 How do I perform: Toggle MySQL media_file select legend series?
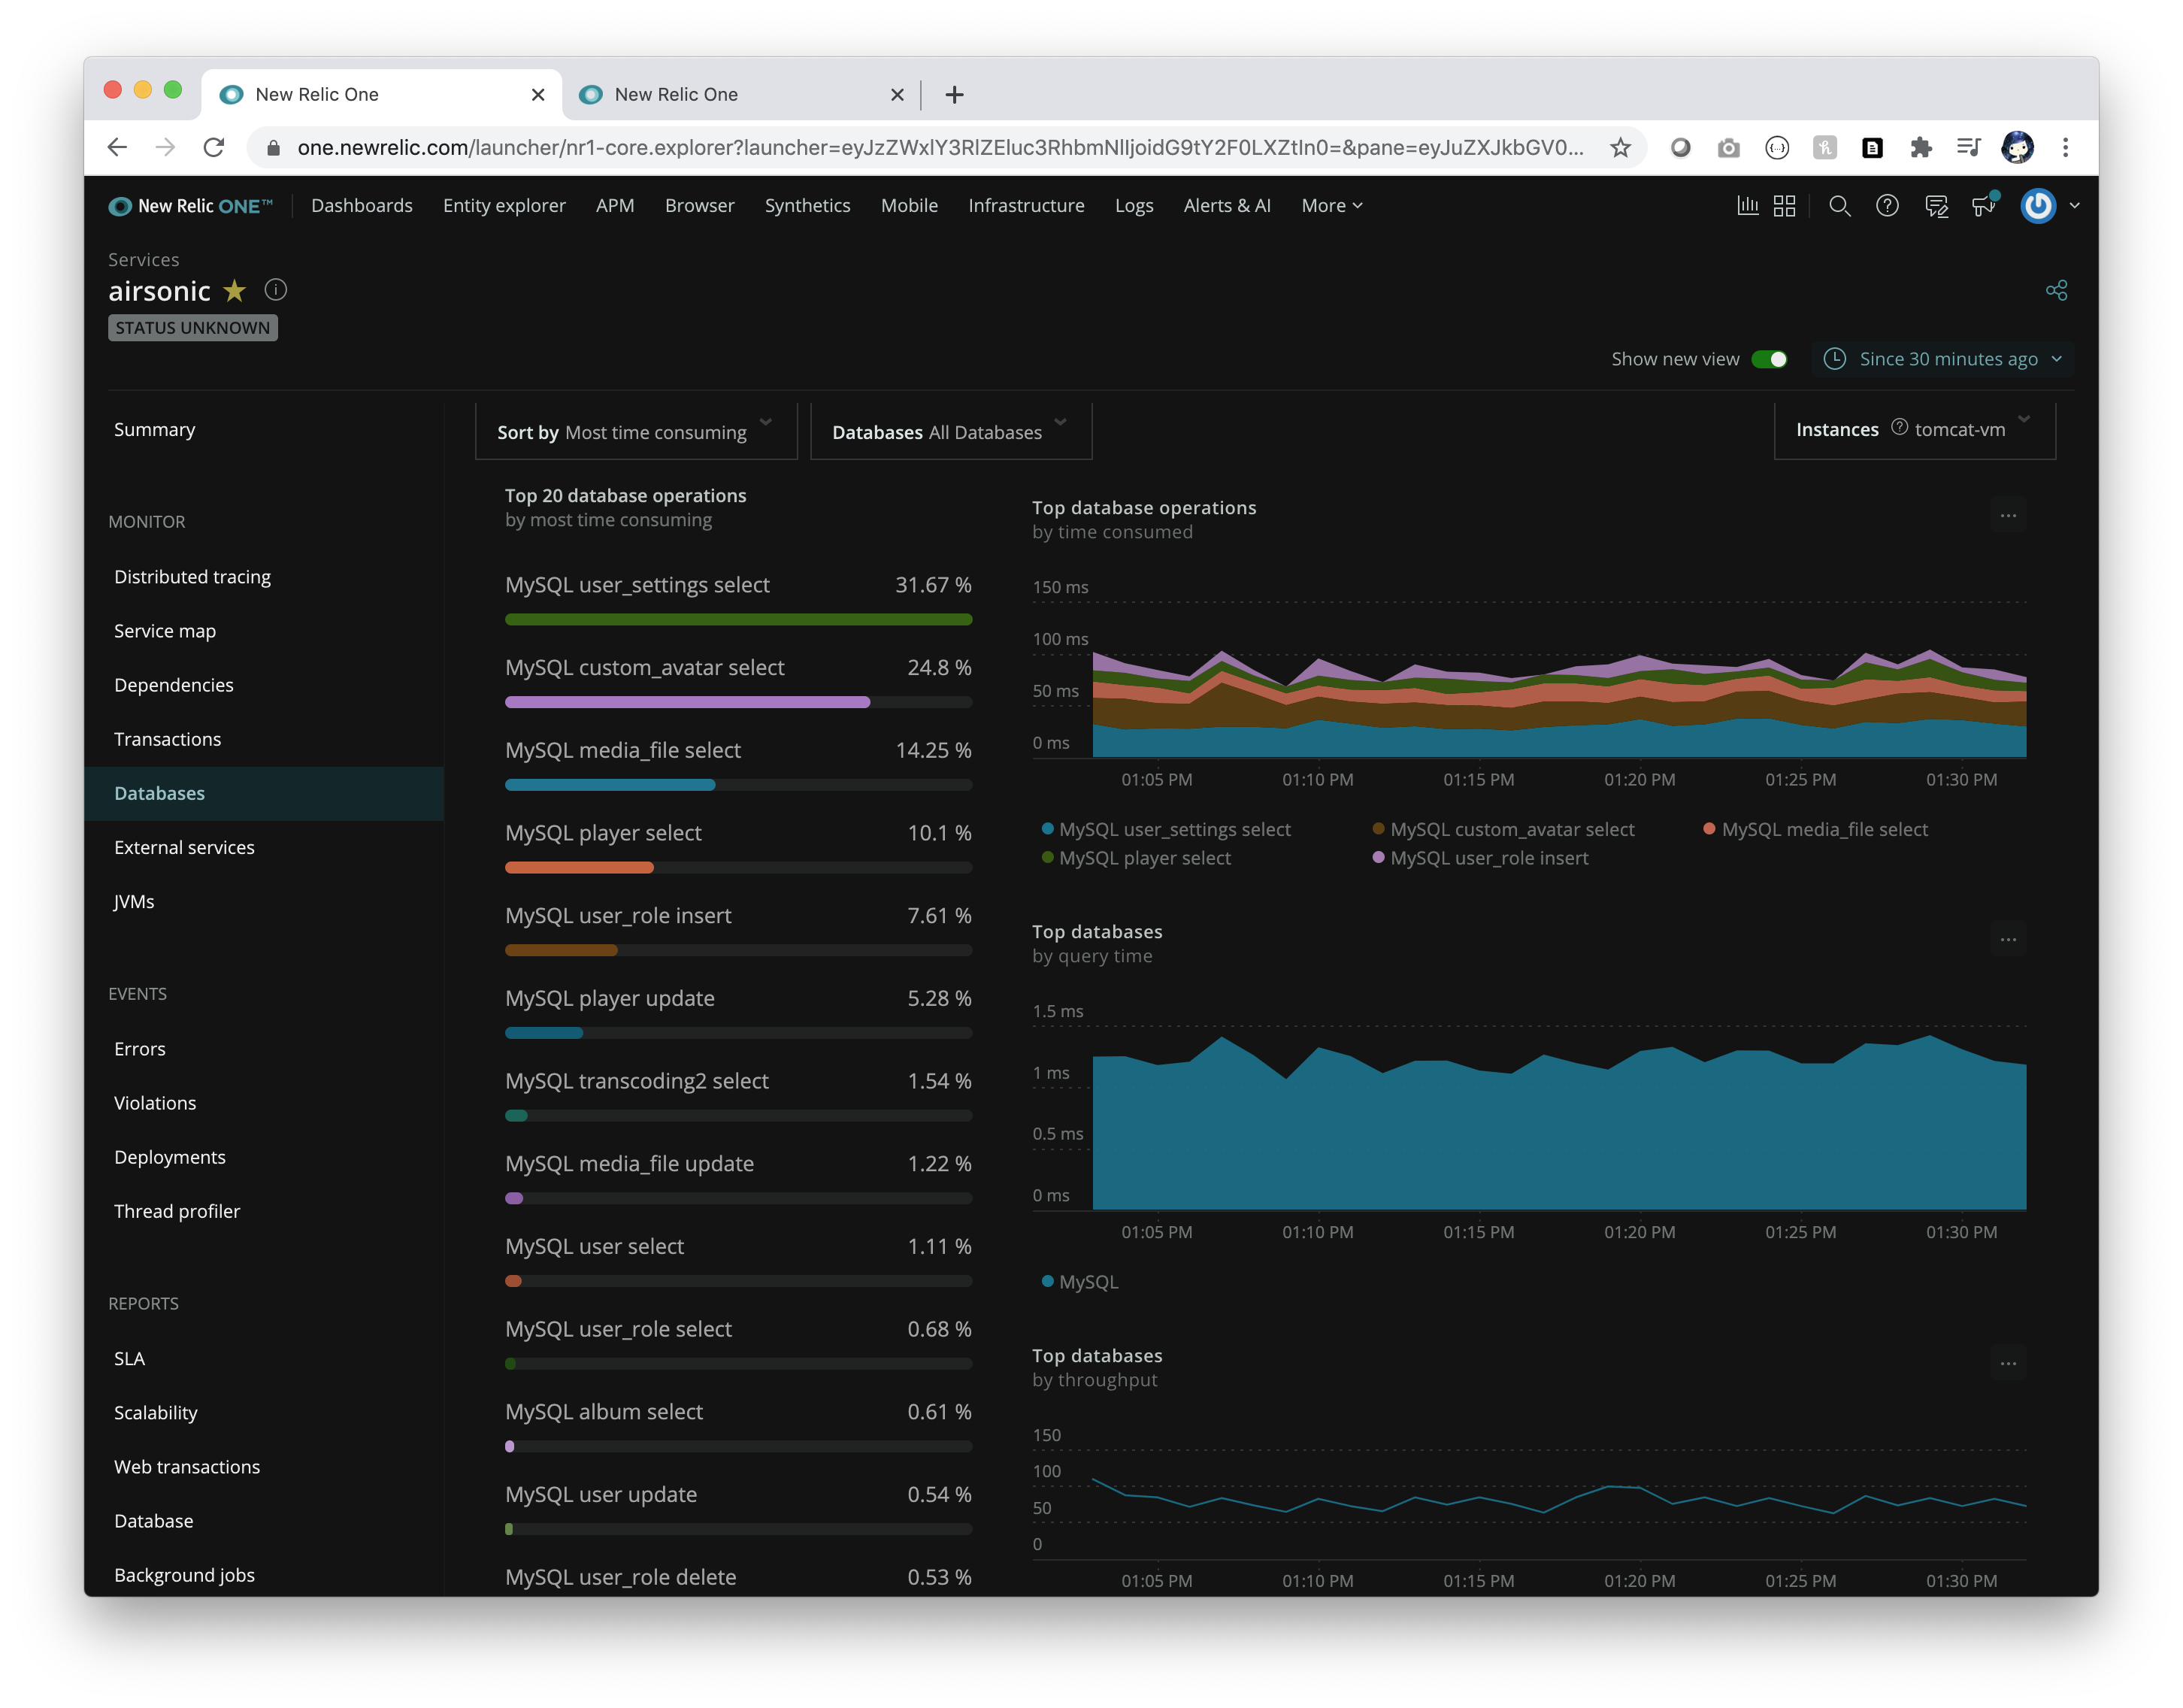pyautogui.click(x=1815, y=830)
